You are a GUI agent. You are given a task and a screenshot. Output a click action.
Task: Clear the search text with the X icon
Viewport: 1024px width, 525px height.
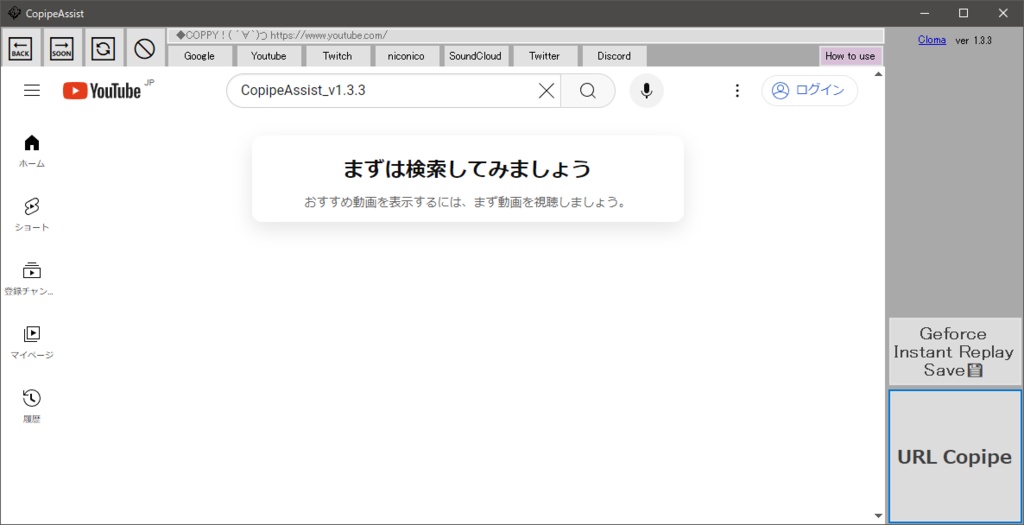[546, 91]
